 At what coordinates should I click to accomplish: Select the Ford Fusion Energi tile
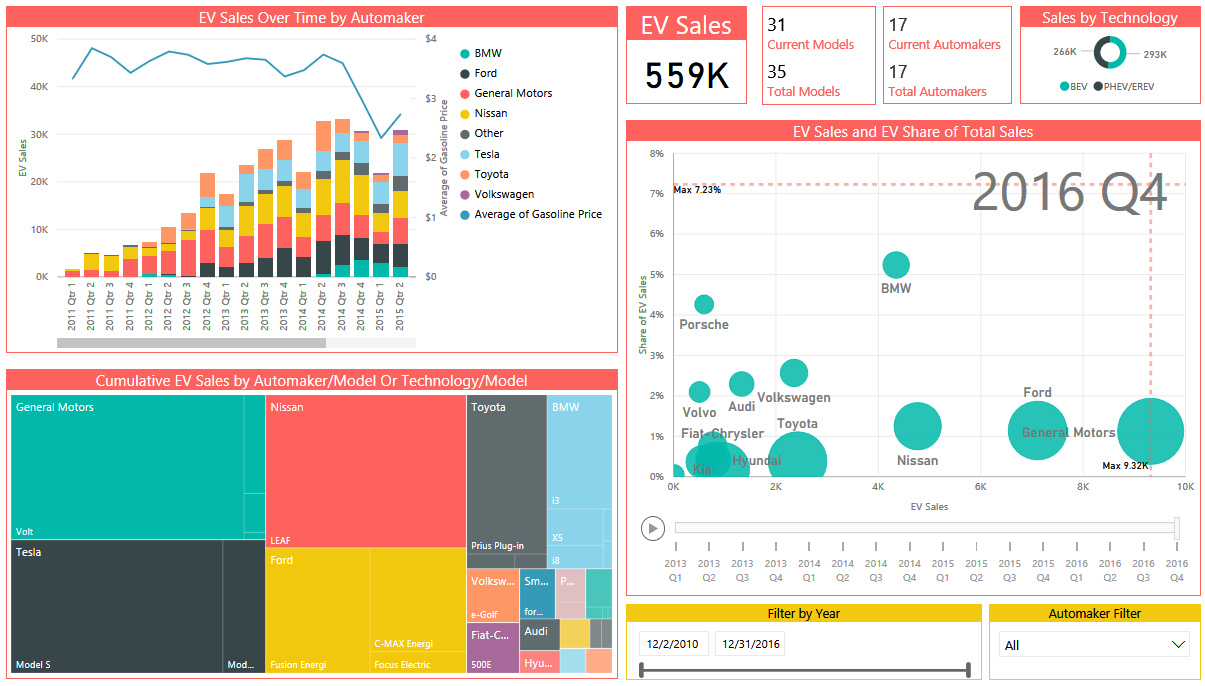[318, 610]
